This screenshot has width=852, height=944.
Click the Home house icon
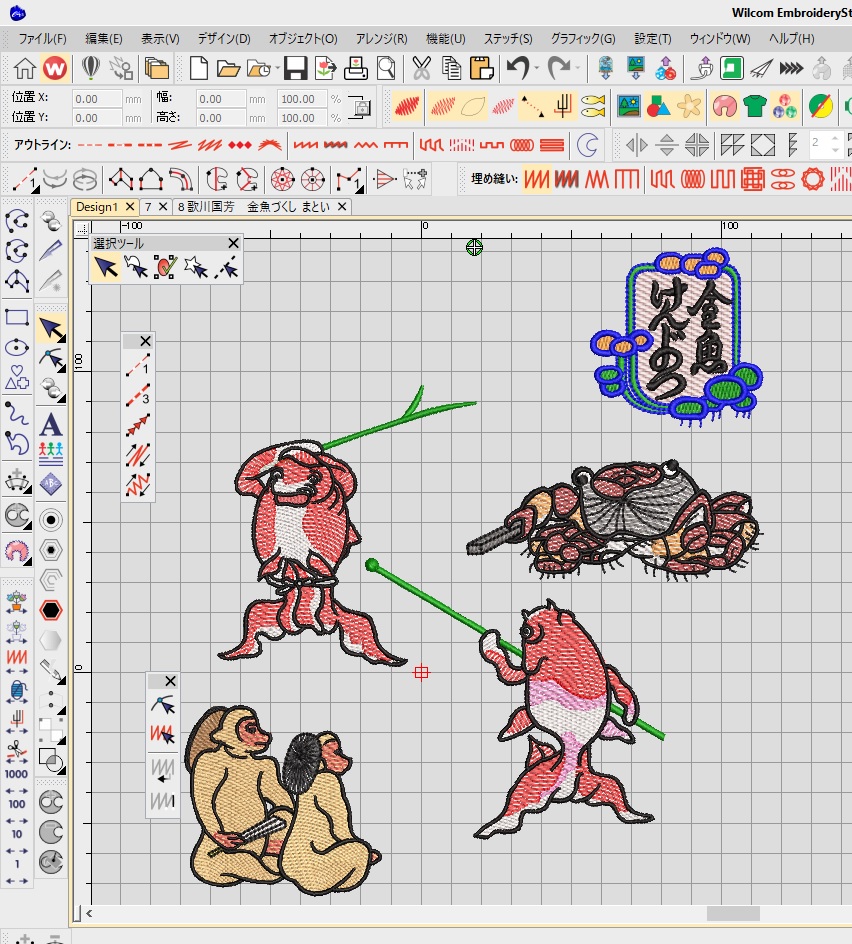pyautogui.click(x=25, y=68)
